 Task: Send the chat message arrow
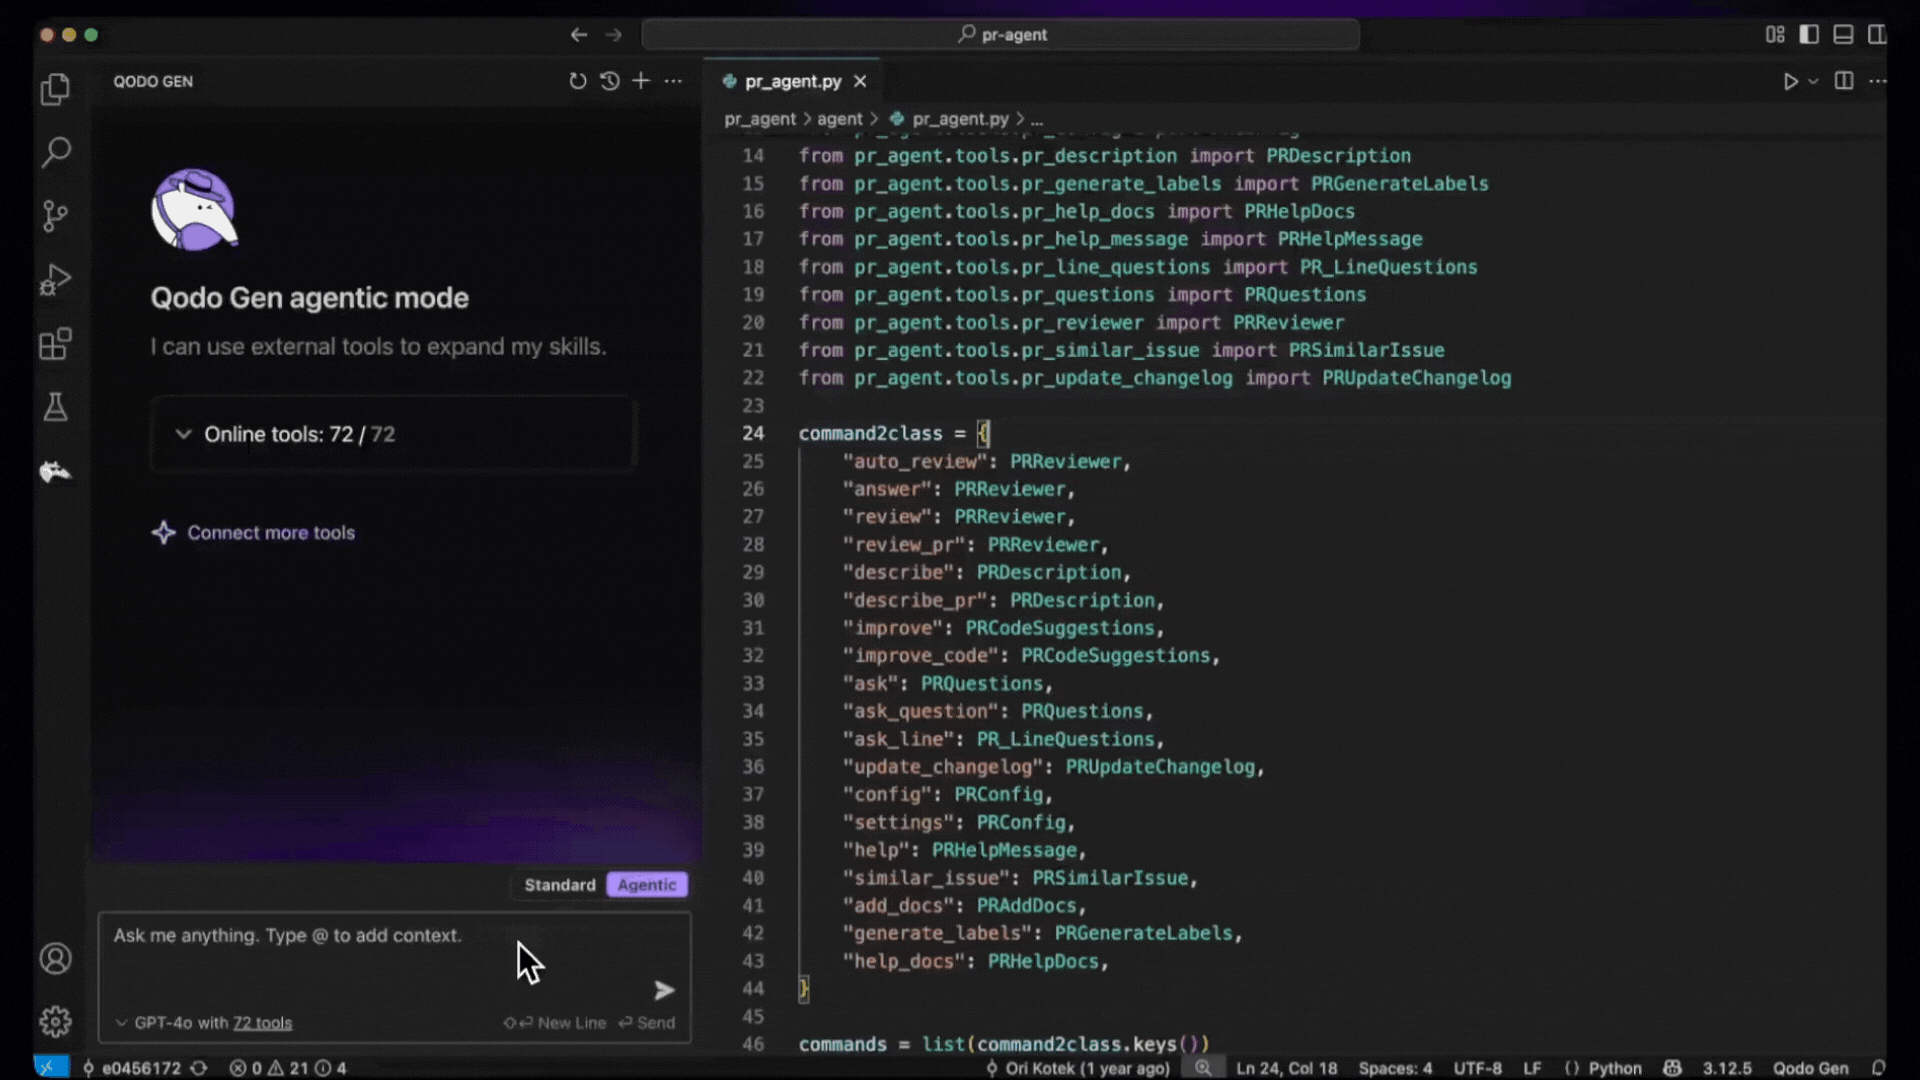[664, 990]
